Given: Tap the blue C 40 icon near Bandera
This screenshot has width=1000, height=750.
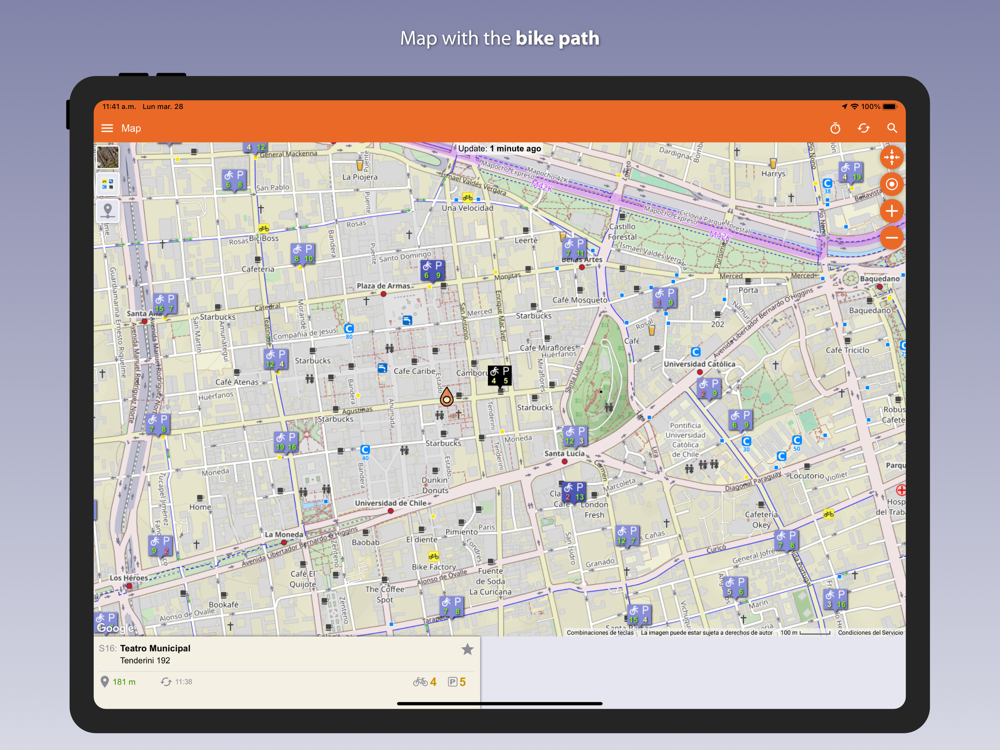Looking at the screenshot, I should pos(365,451).
